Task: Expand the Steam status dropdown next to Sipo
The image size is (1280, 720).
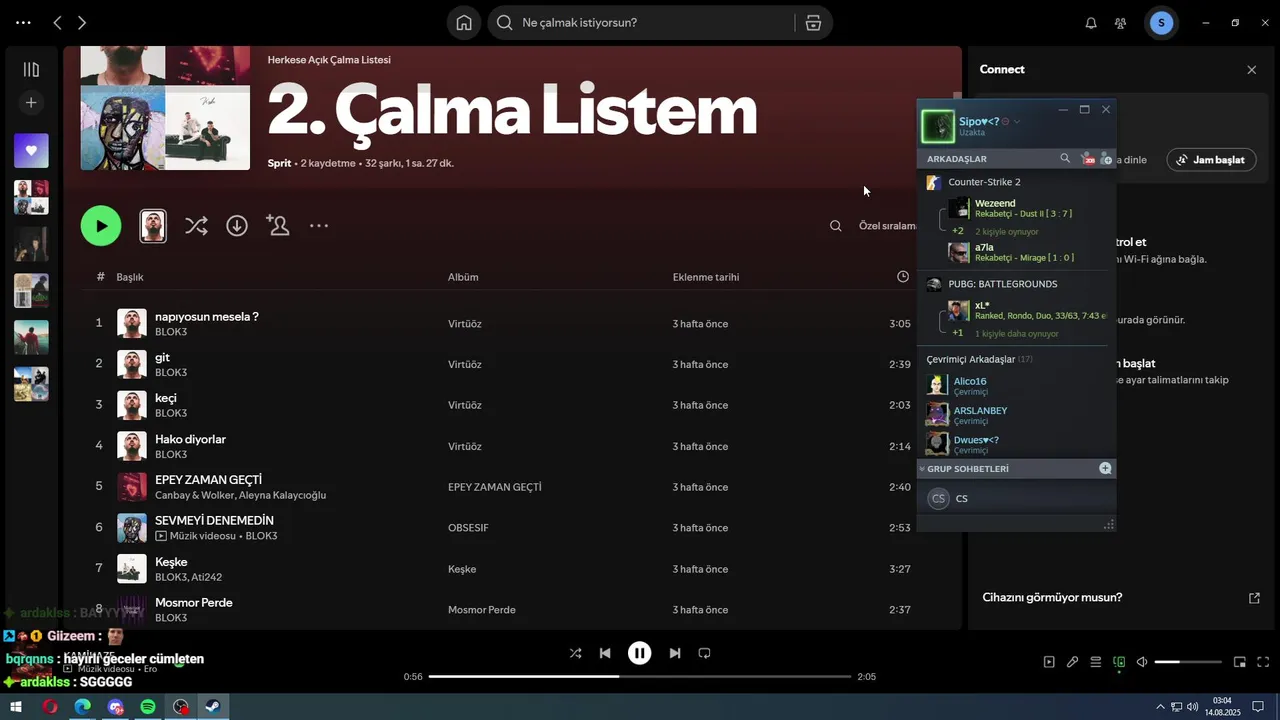Action: [1017, 121]
